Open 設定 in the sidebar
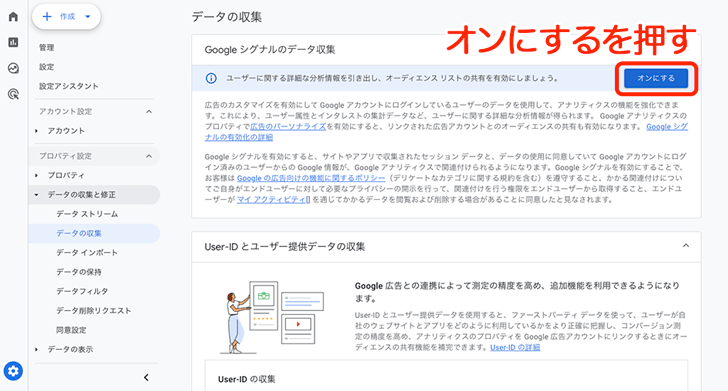 coord(46,67)
